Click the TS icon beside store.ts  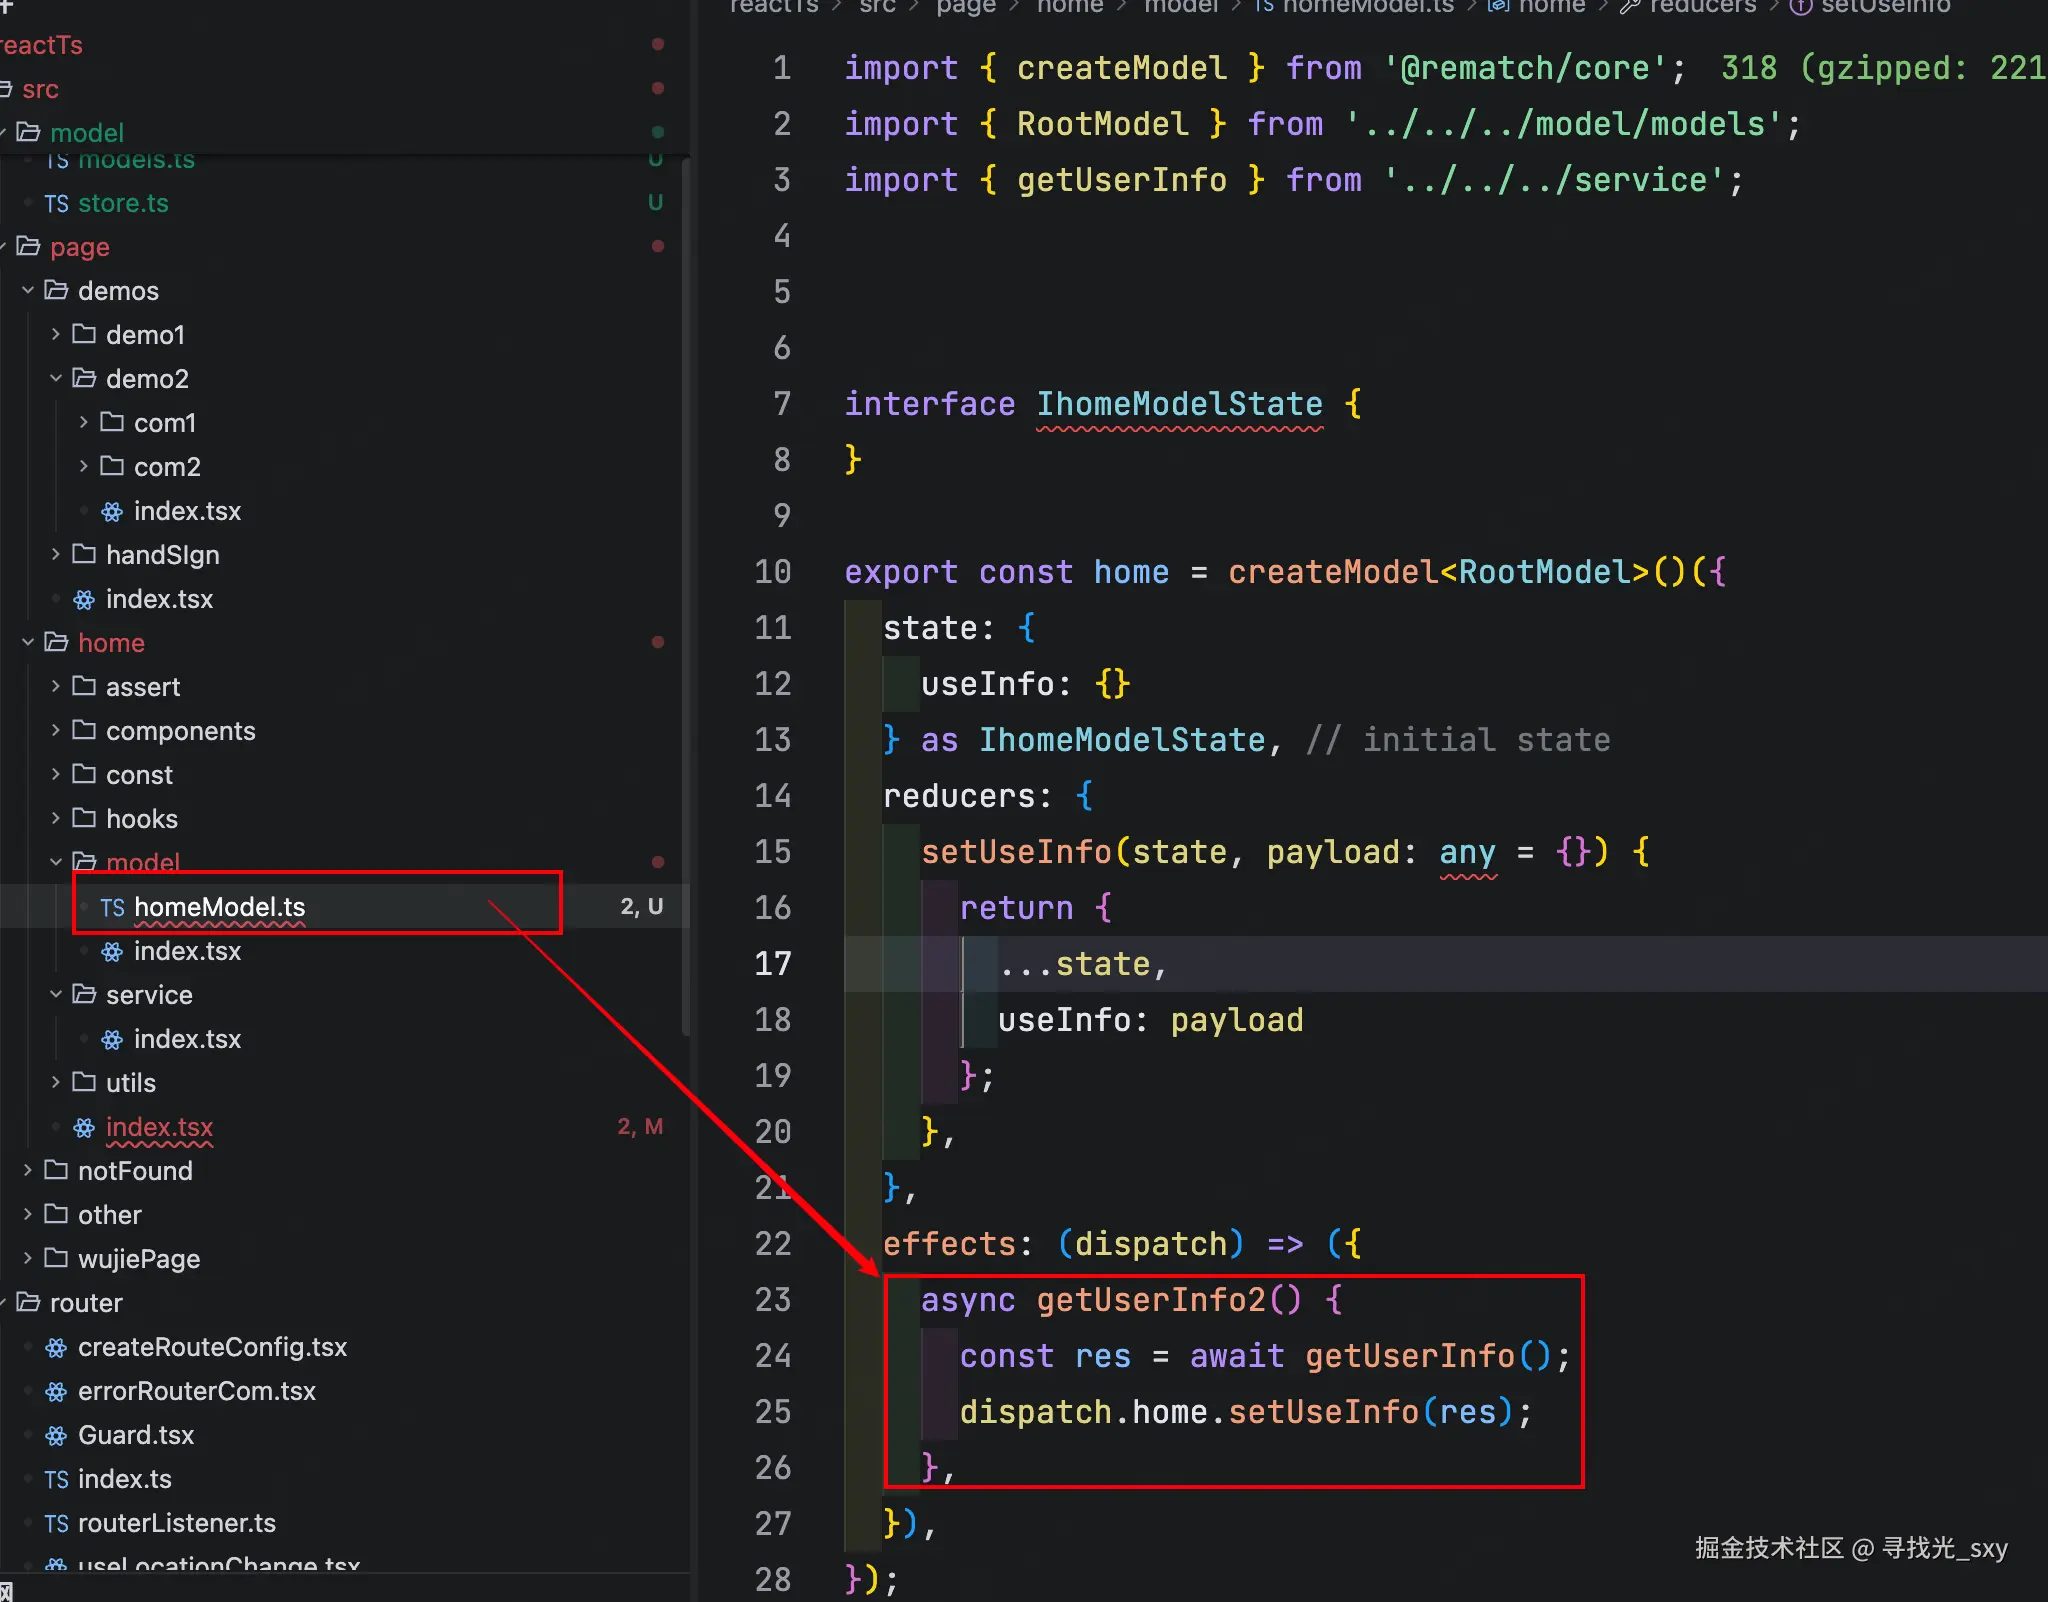(x=56, y=204)
